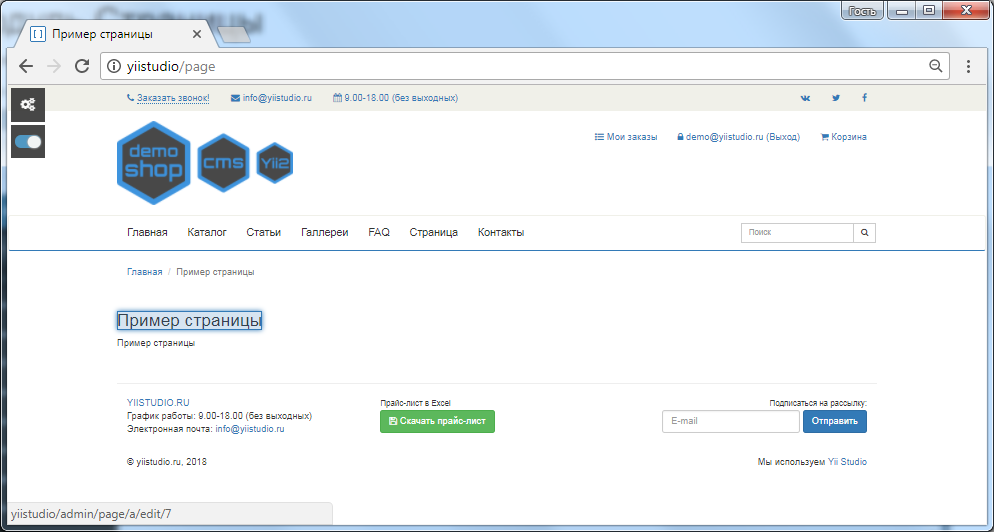The image size is (994, 532).
Task: Open the Каталог menu item
Action: pos(207,233)
